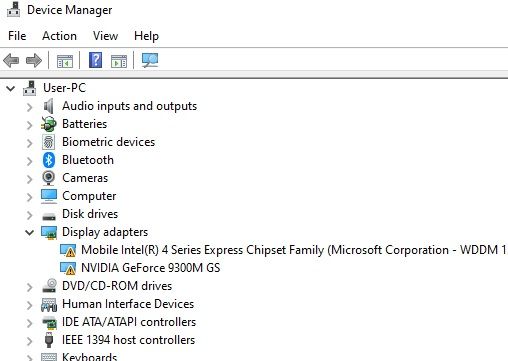
Task: Expand Human Interface Devices category
Action: point(30,305)
